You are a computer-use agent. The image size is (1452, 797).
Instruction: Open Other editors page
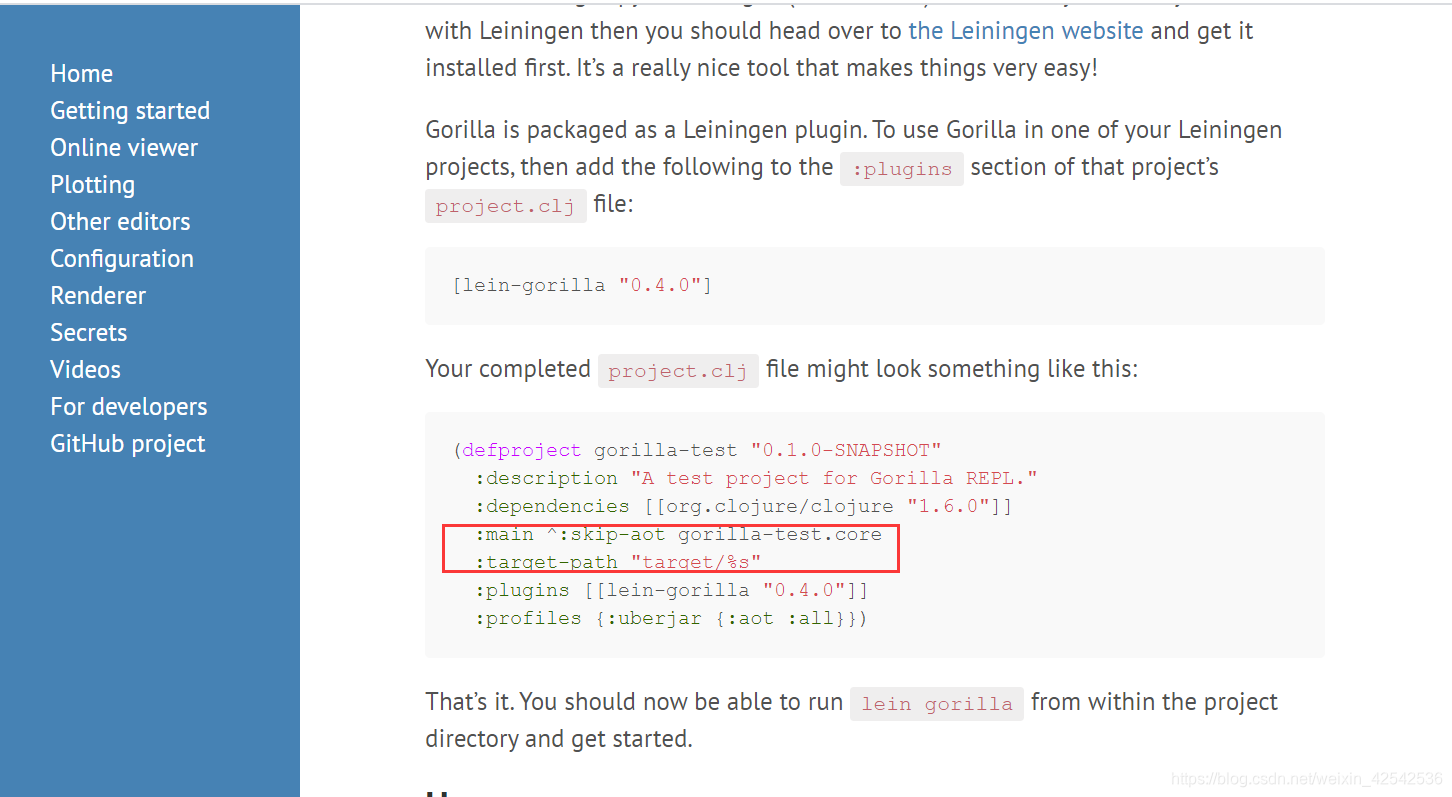(x=120, y=222)
